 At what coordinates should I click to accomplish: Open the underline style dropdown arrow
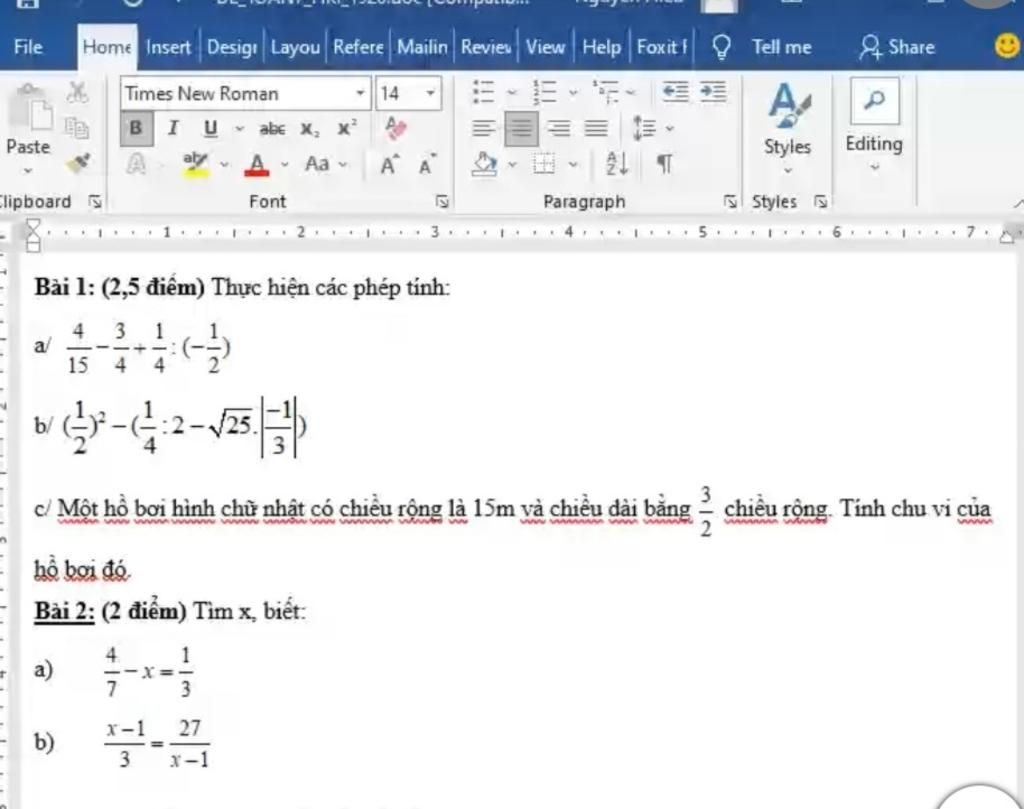click(239, 129)
